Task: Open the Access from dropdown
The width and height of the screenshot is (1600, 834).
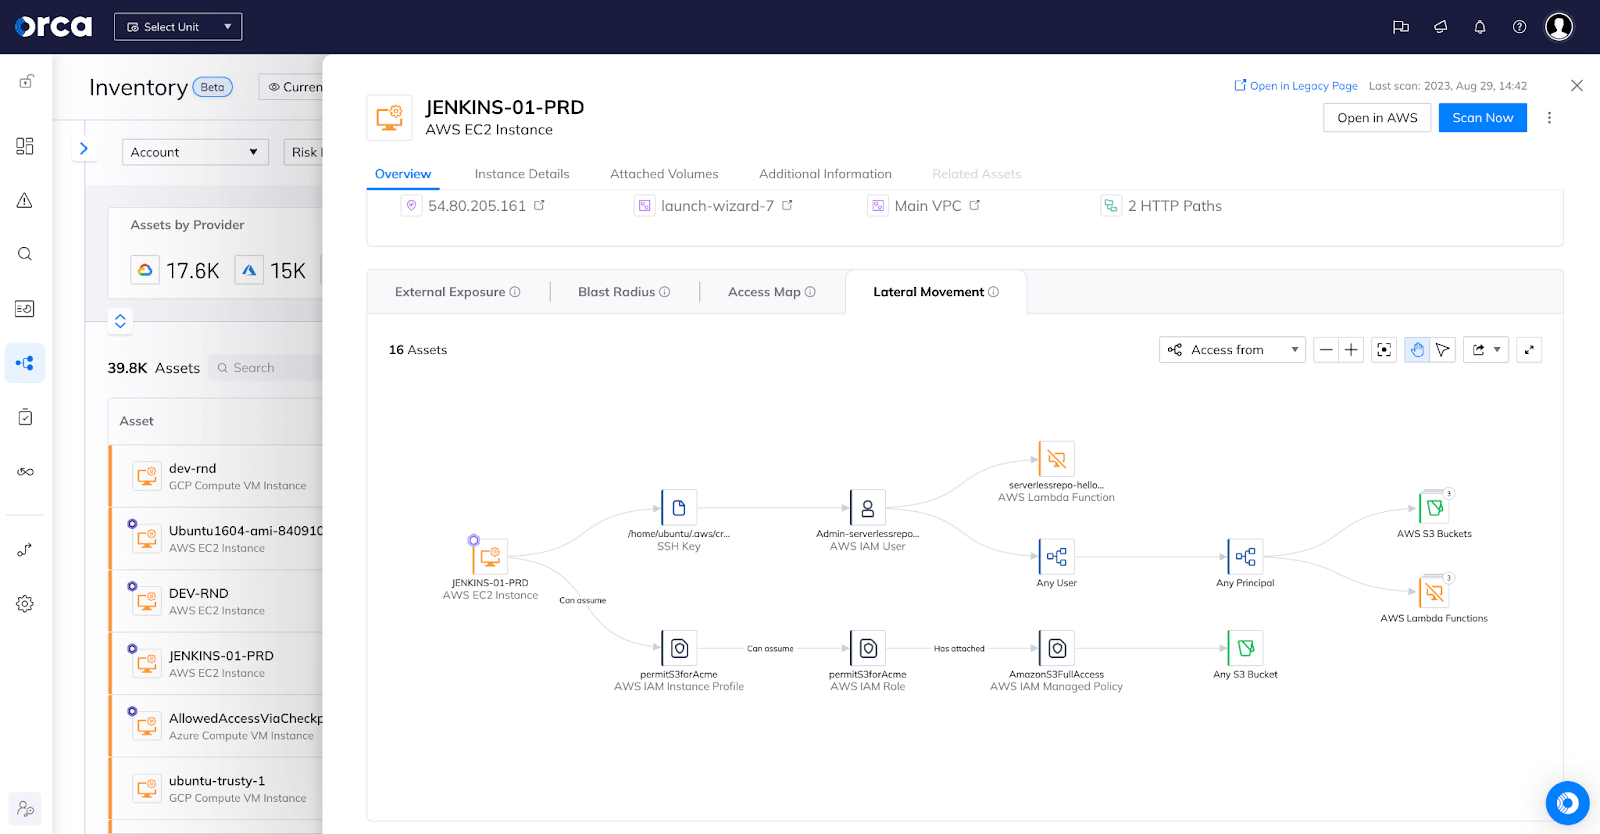Action: [x=1232, y=350]
